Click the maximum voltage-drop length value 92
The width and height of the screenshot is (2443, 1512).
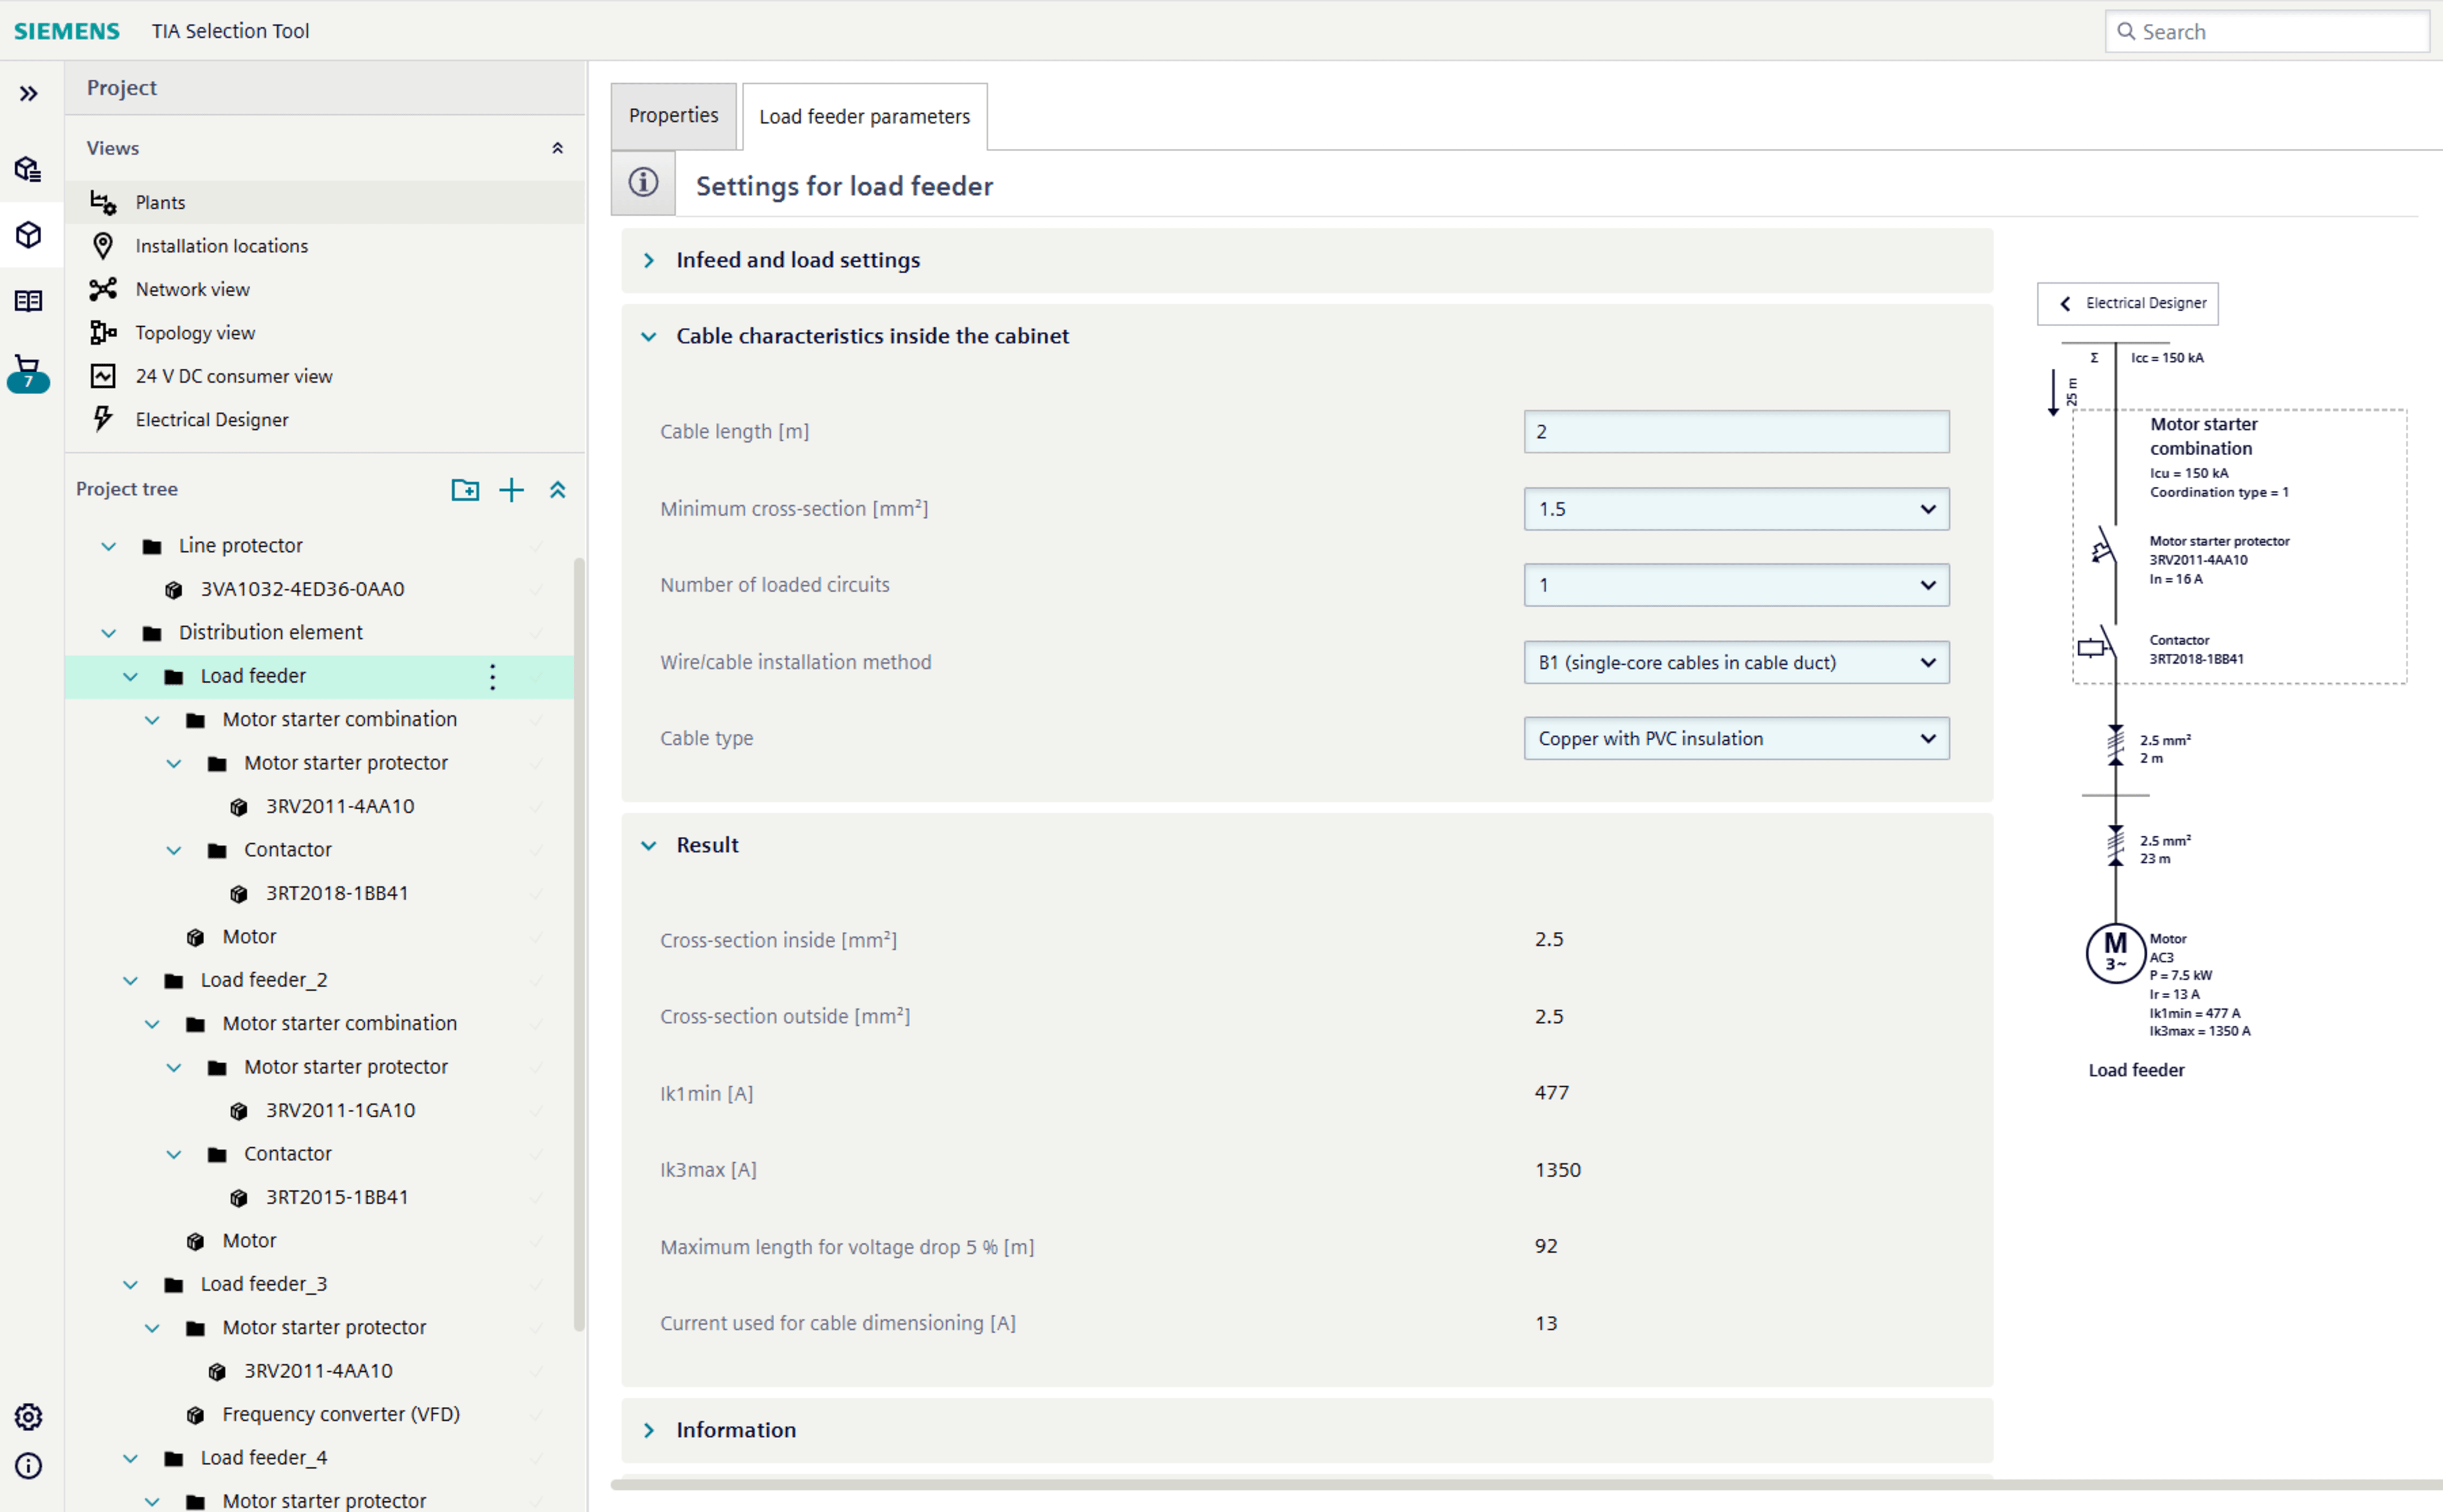pyautogui.click(x=1546, y=1246)
